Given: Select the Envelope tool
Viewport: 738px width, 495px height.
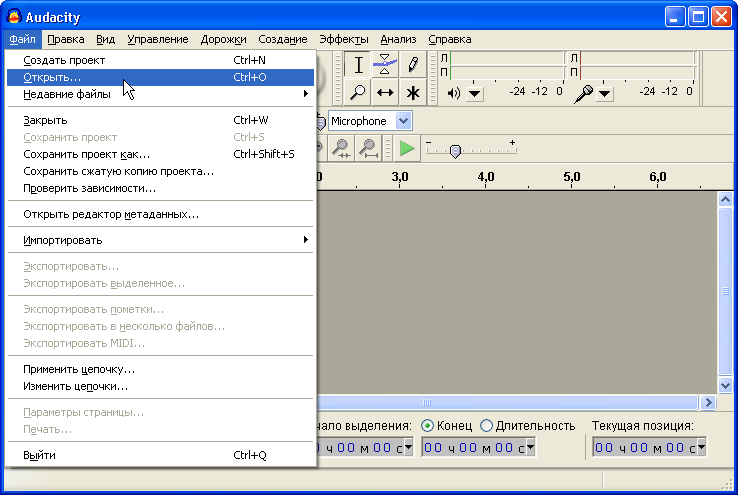Looking at the screenshot, I should tap(385, 64).
